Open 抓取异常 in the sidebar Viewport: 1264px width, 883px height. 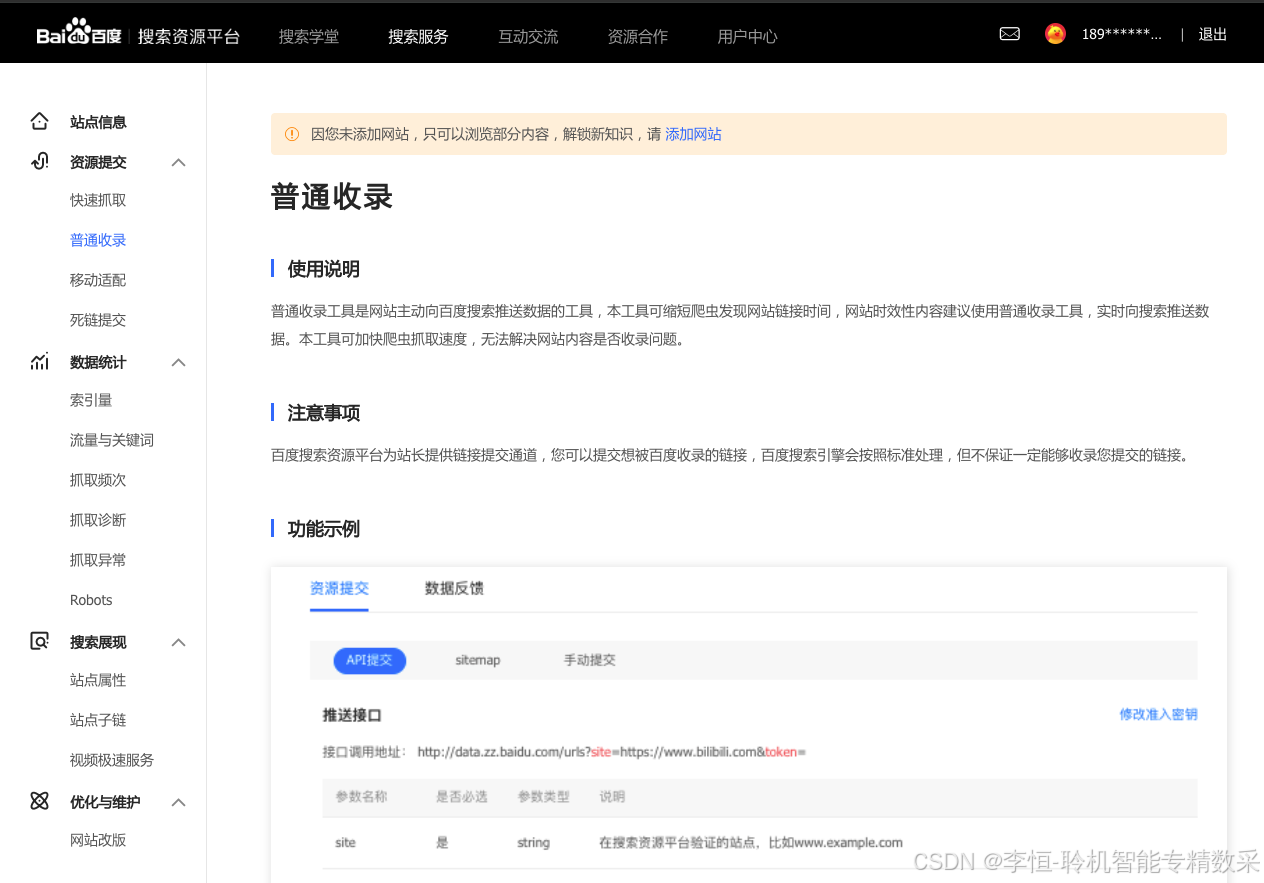pyautogui.click(x=98, y=560)
